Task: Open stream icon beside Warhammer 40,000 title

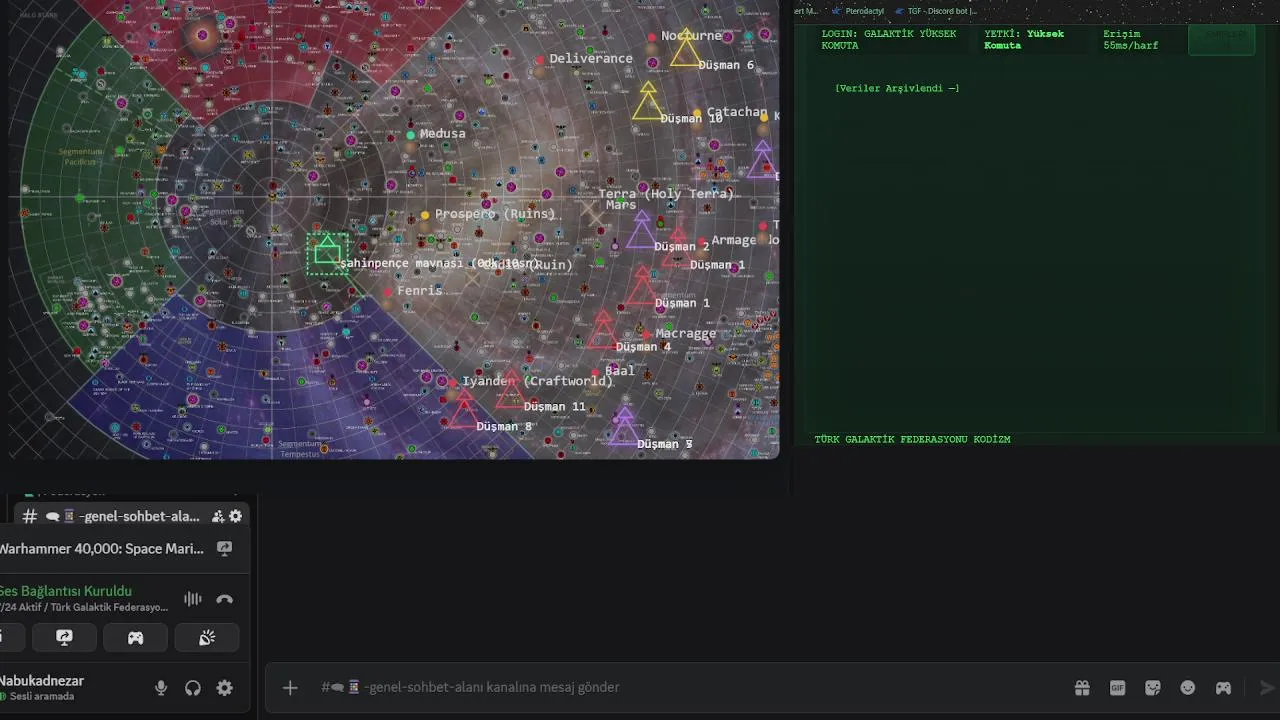Action: coord(225,548)
